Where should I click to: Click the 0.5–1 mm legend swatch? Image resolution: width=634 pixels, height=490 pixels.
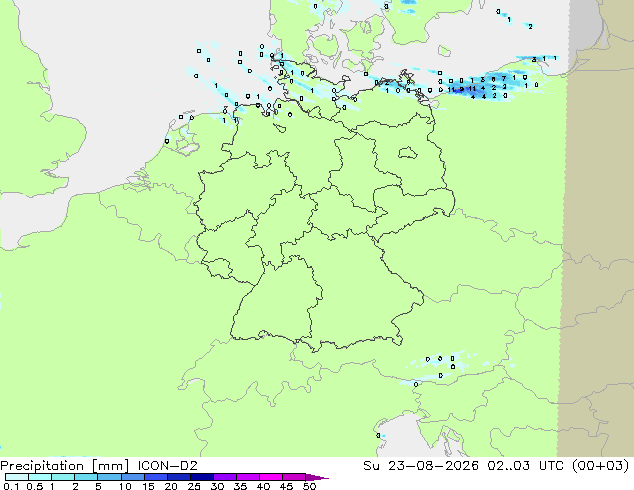click(x=40, y=477)
